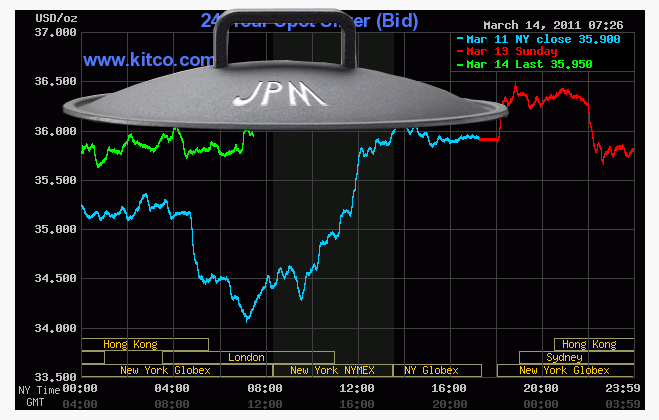This screenshot has width=659, height=420.
Task: Click the USD/oz axis label
Action: pyautogui.click(x=56, y=18)
